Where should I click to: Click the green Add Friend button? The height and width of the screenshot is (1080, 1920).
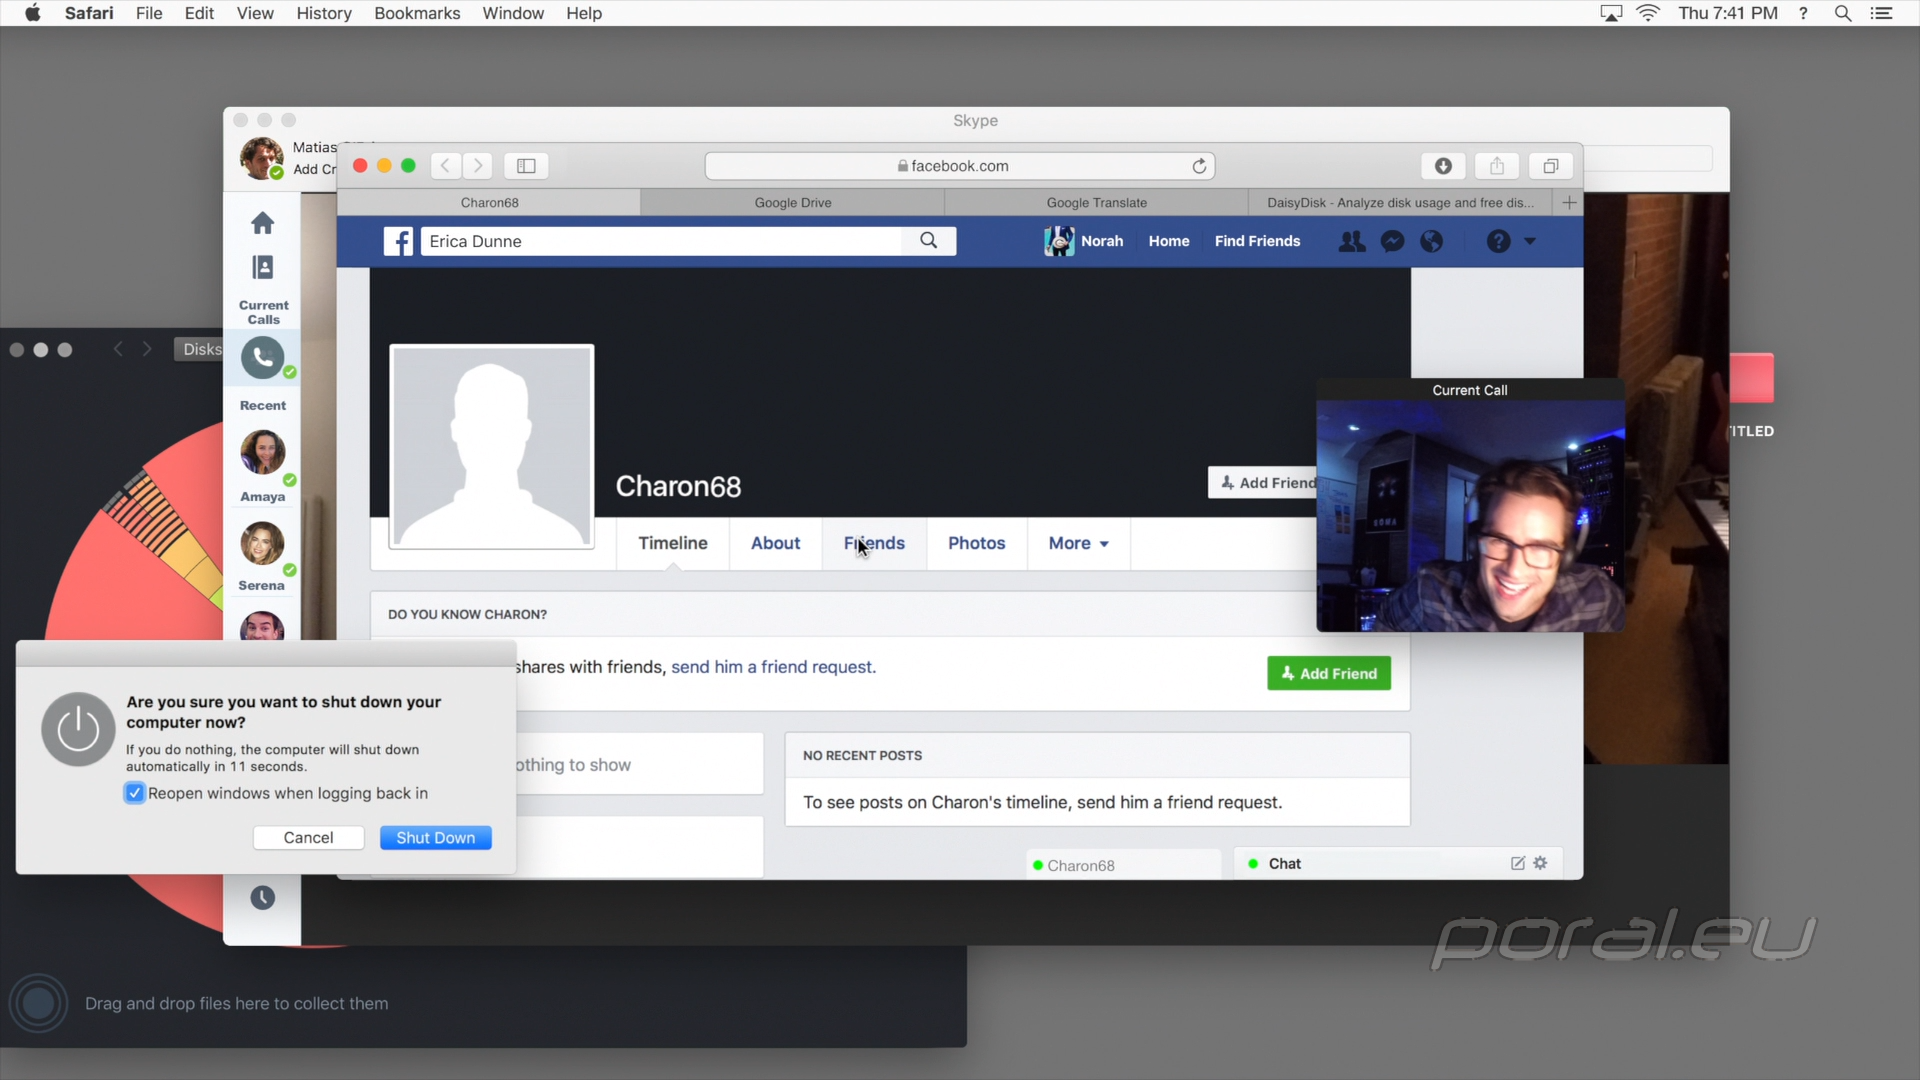point(1329,674)
